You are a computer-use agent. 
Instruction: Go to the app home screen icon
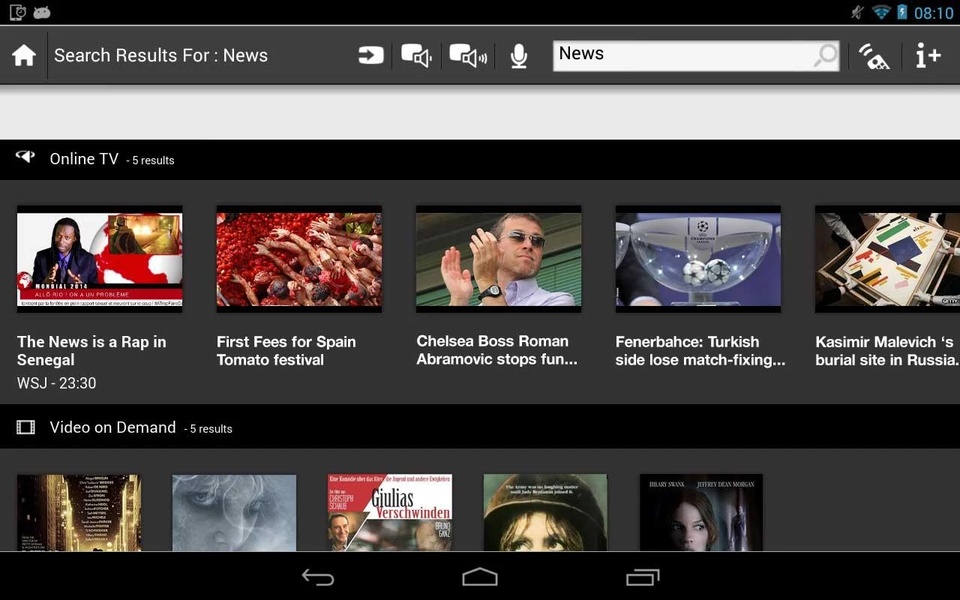coord(24,56)
